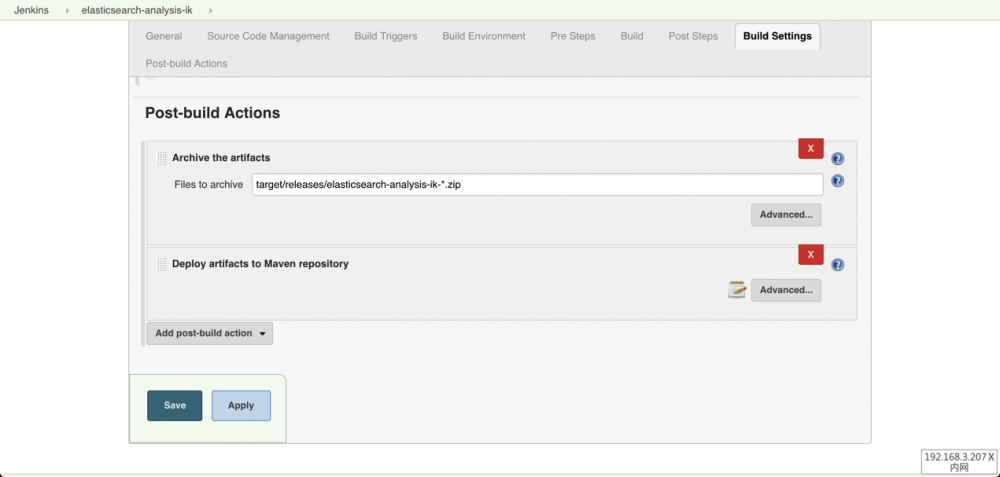Open help for Files to archive field

pyautogui.click(x=838, y=180)
